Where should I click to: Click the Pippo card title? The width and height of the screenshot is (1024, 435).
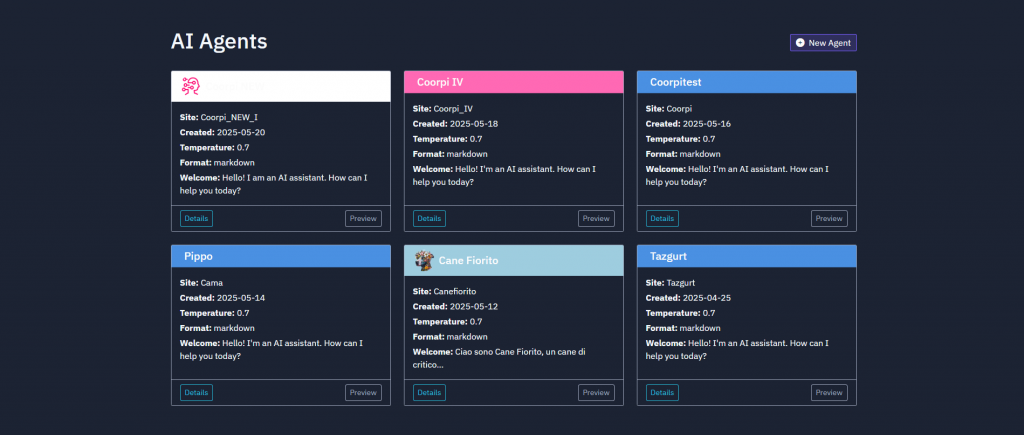[199, 256]
